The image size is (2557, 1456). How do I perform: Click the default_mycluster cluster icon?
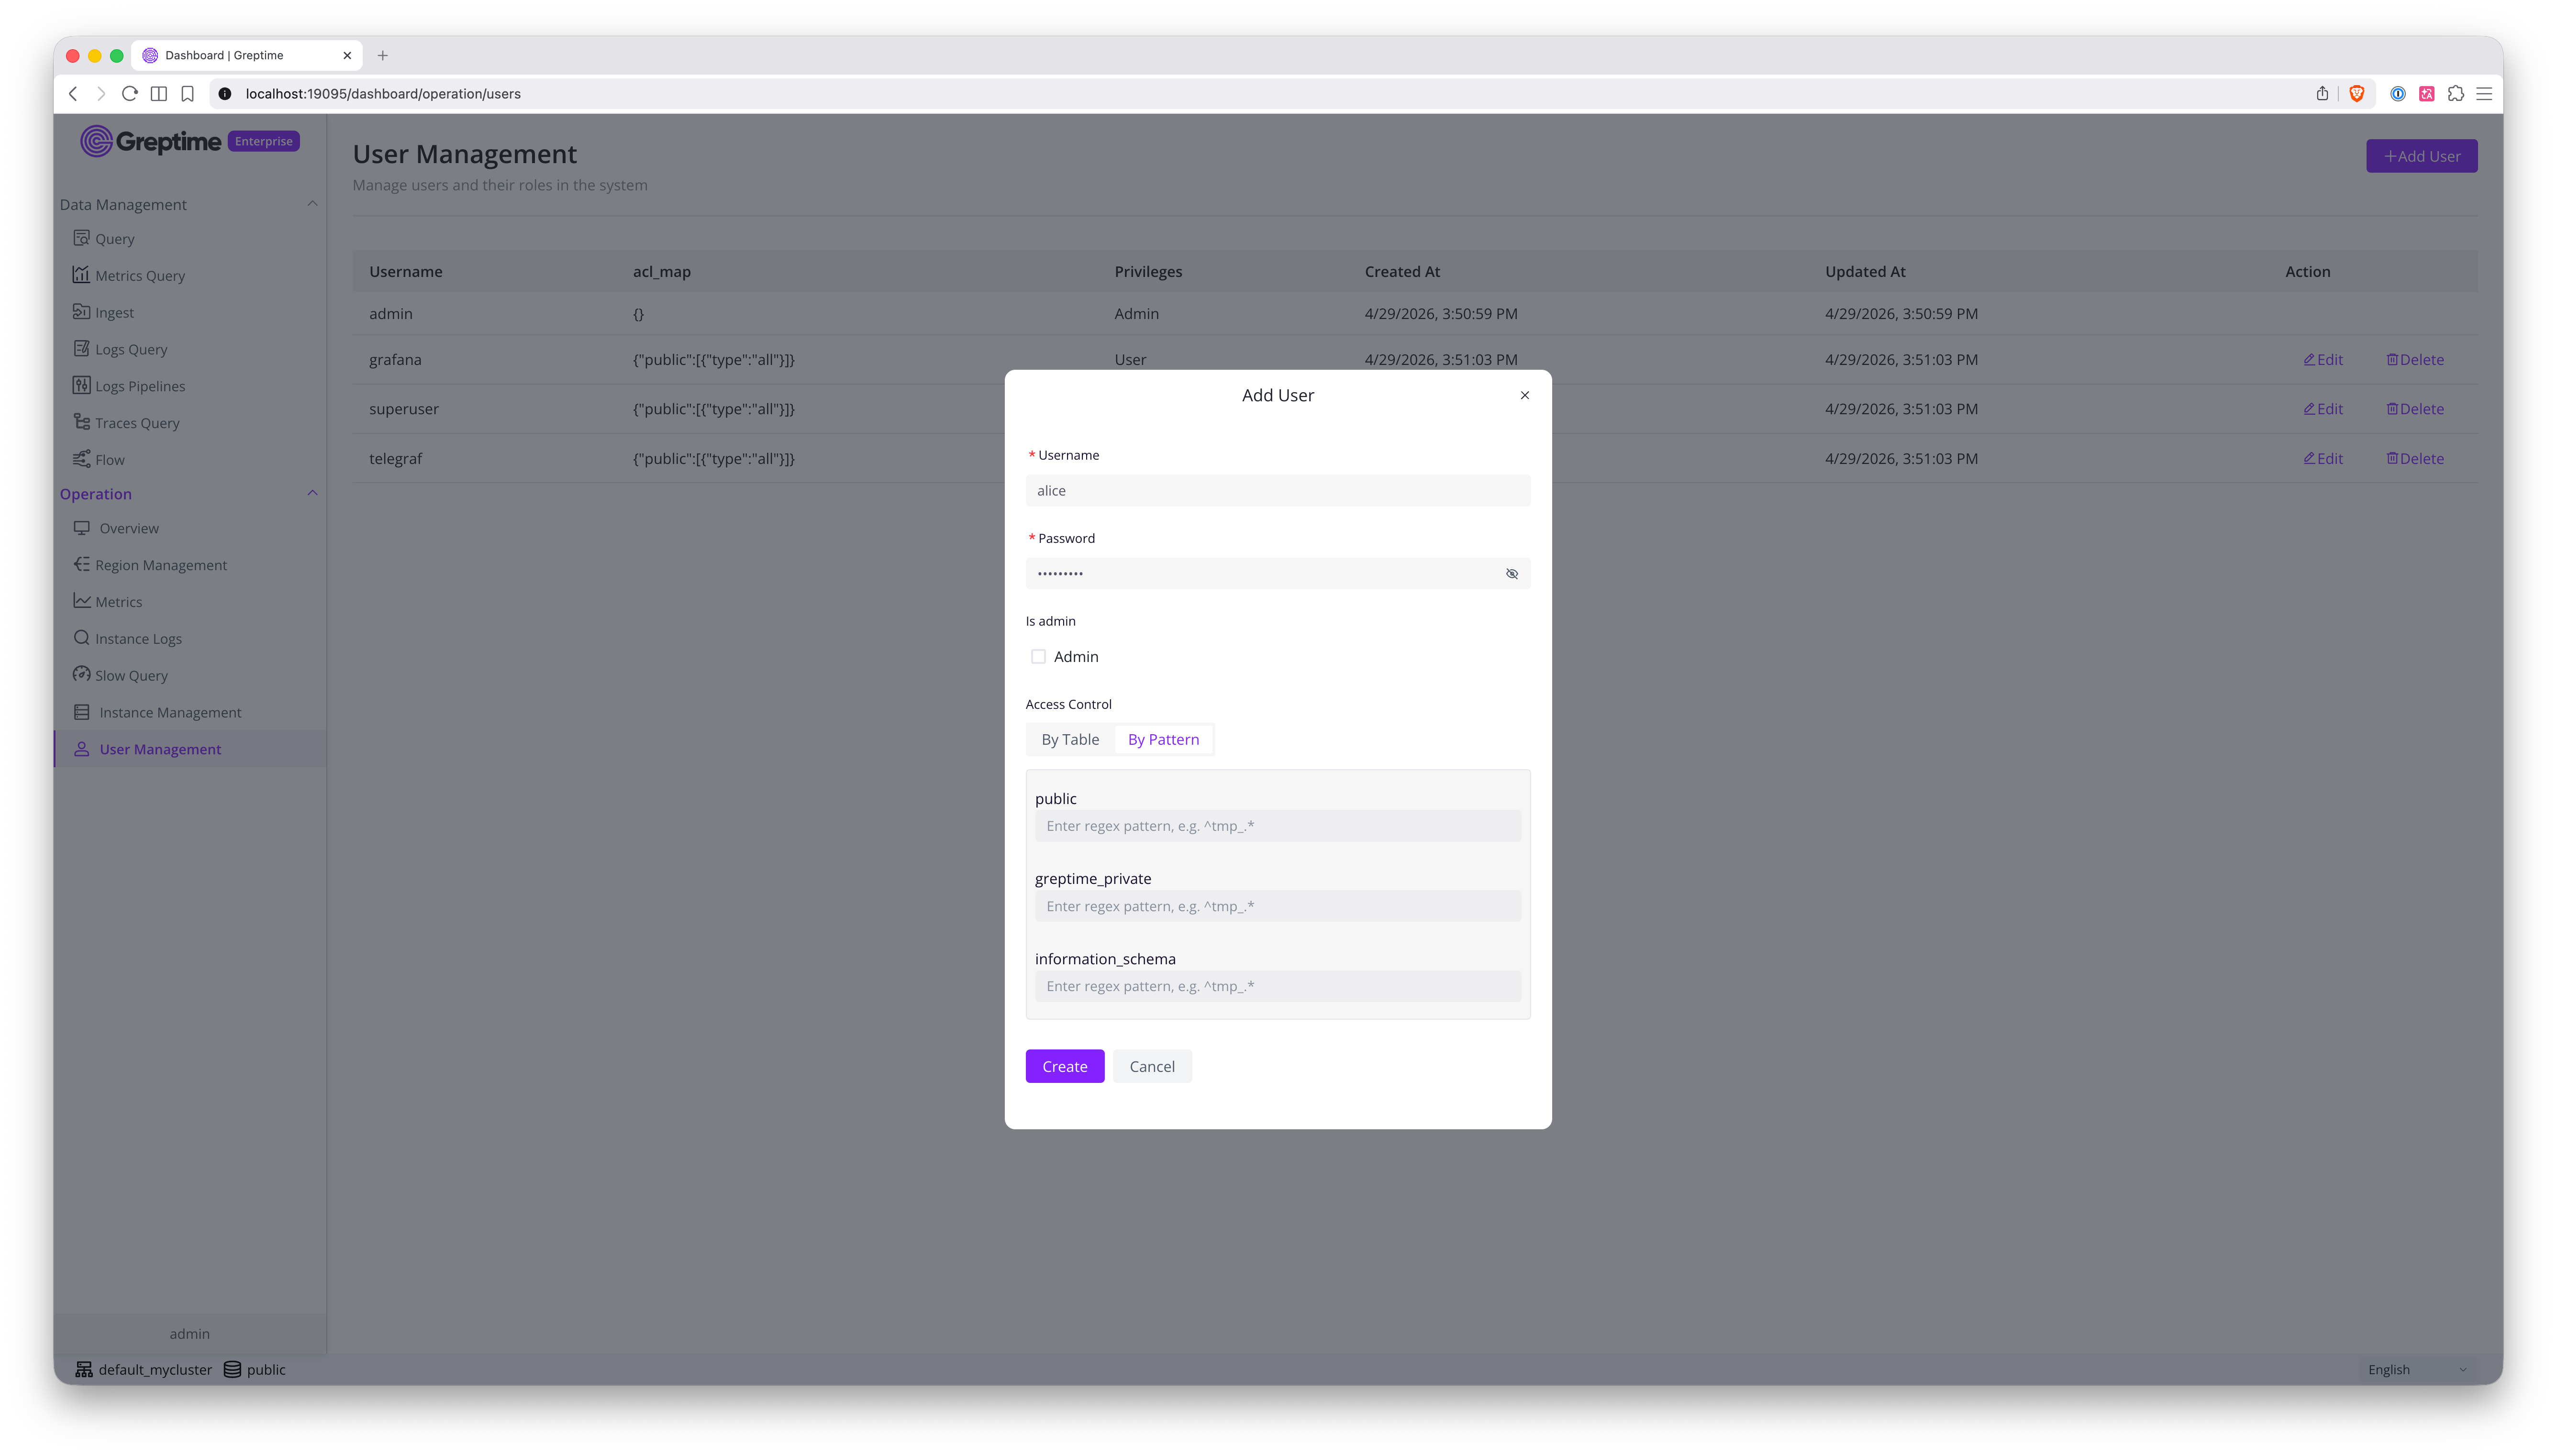(84, 1369)
